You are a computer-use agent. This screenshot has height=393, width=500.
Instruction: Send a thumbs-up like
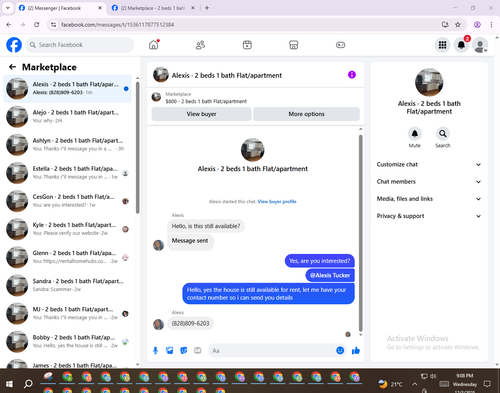pos(356,350)
